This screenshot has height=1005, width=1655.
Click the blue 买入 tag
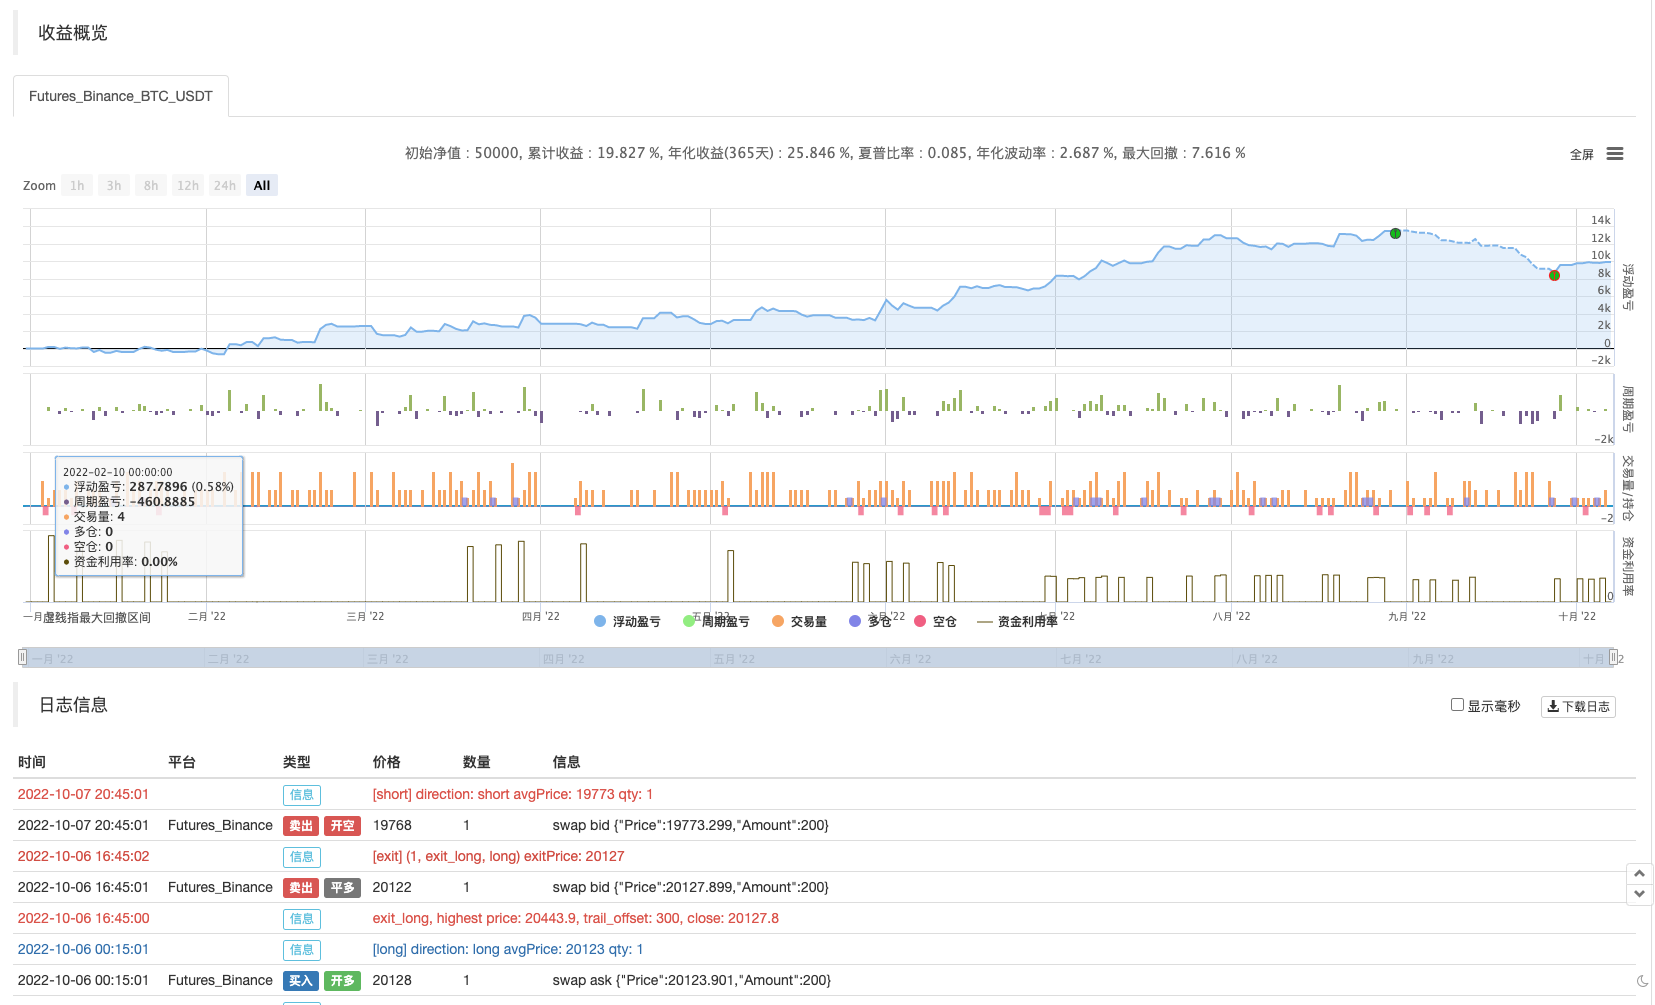coord(300,981)
